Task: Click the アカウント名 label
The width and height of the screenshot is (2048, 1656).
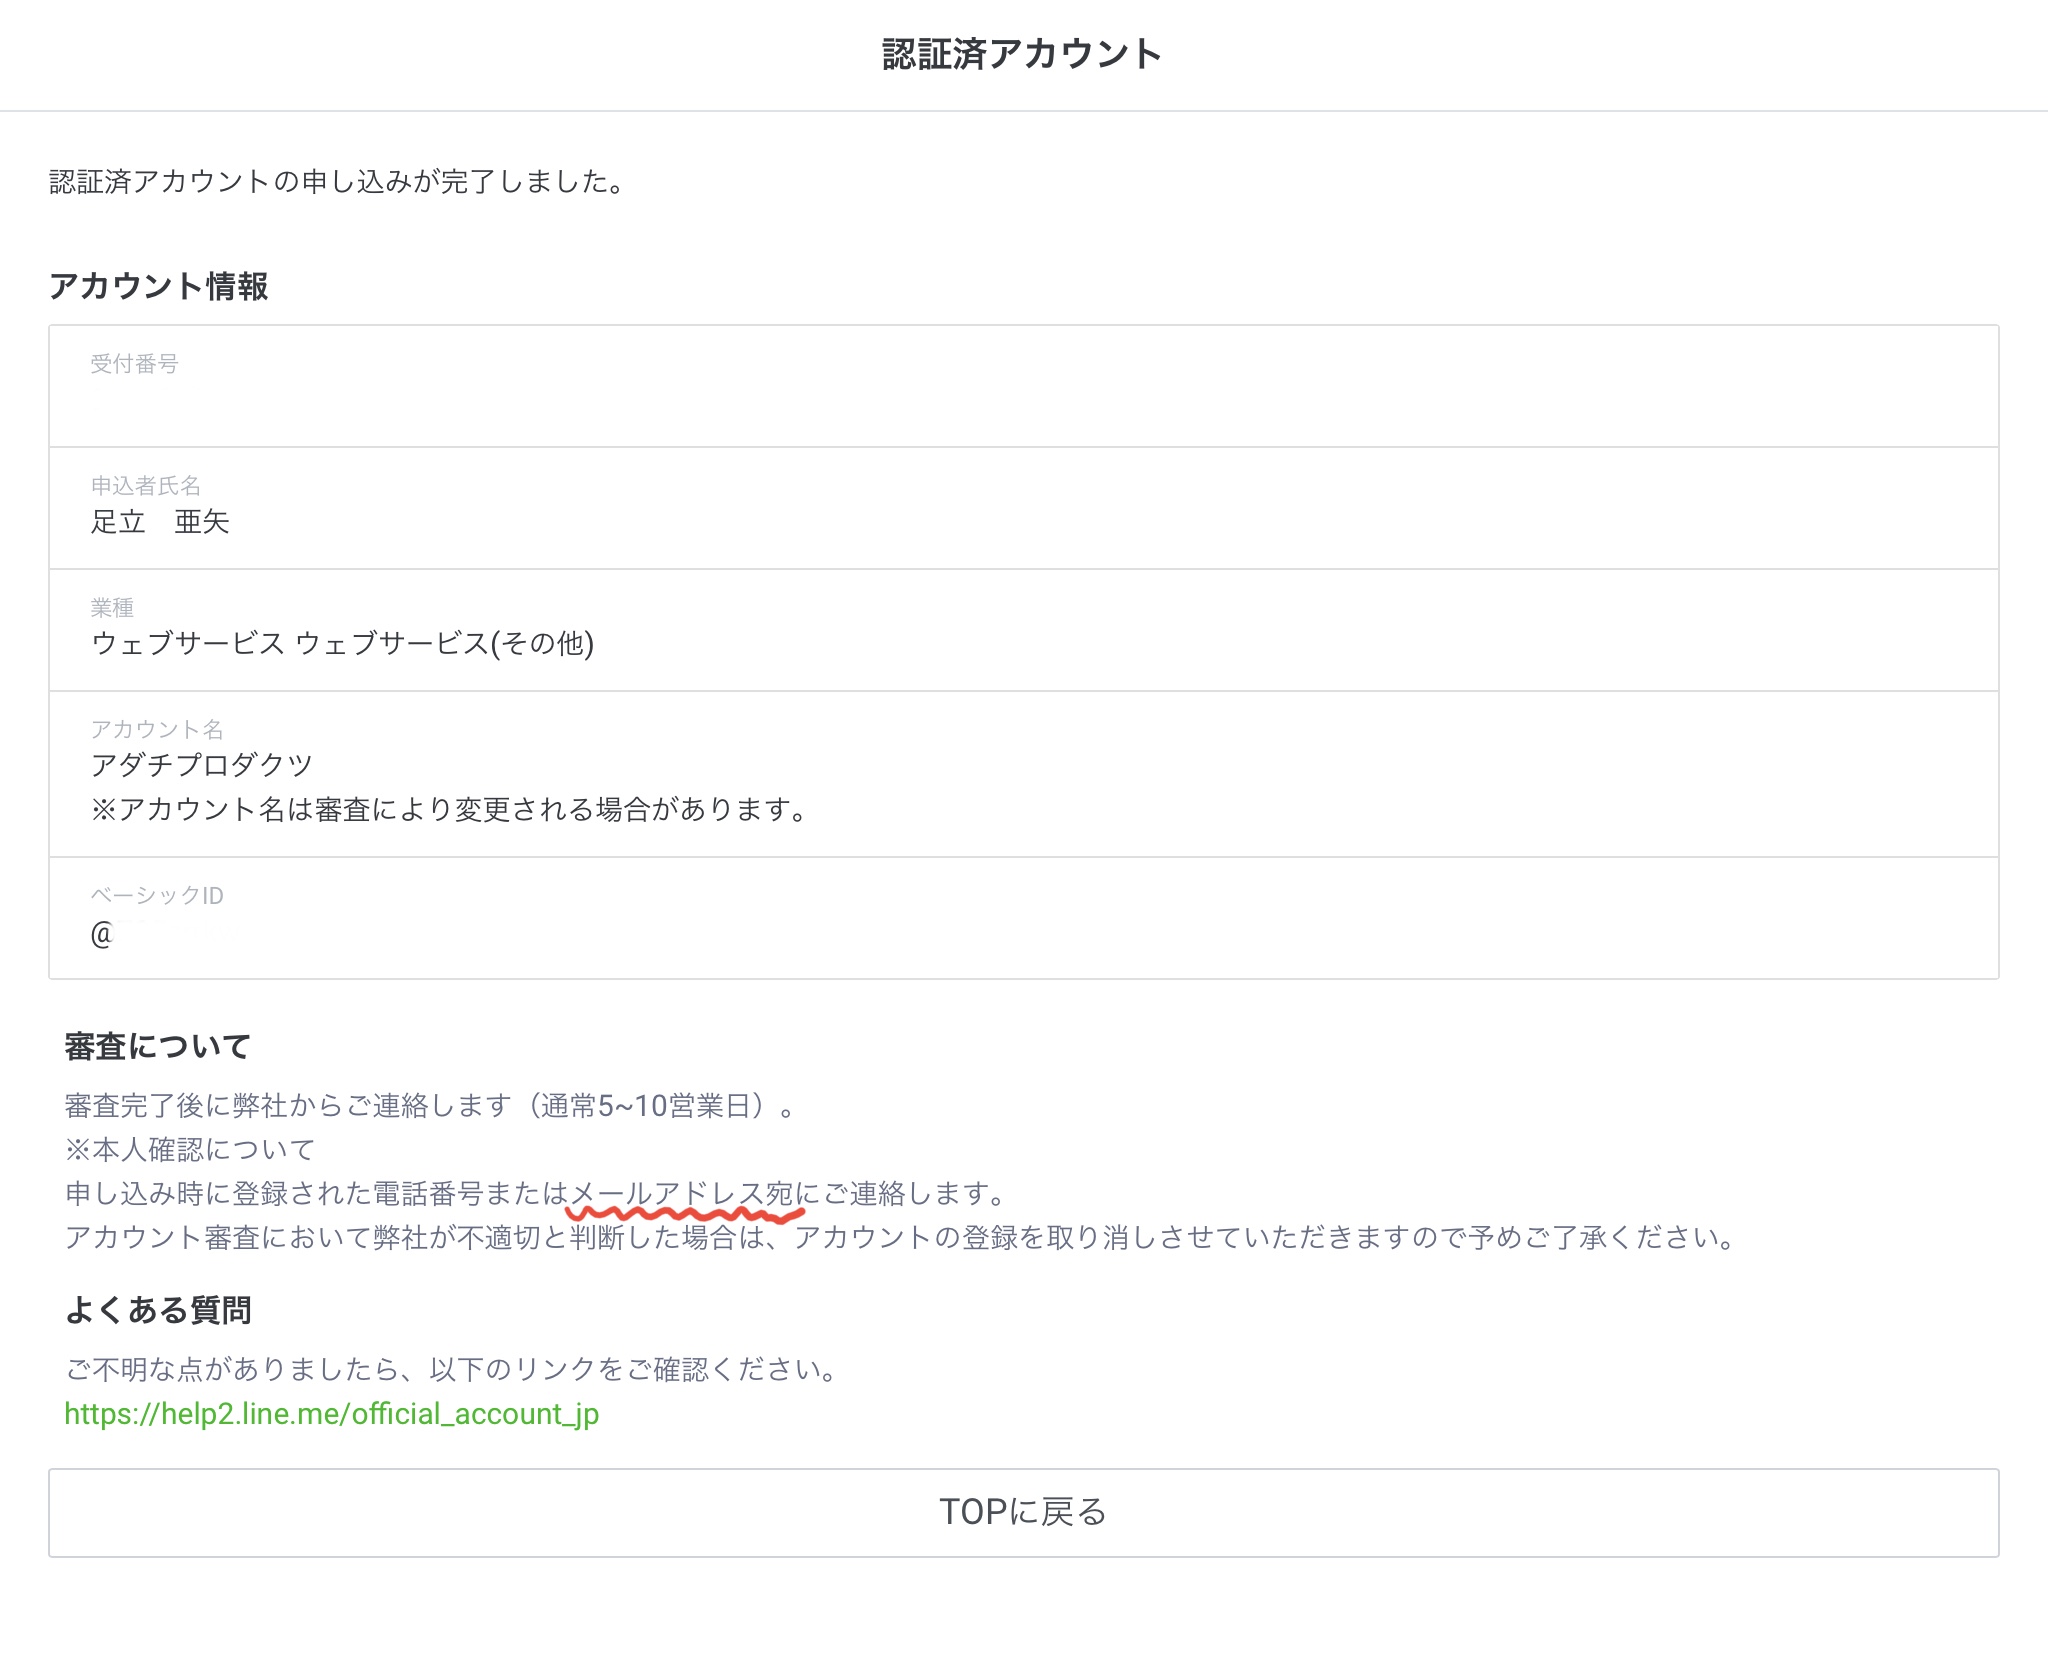Action: (x=157, y=730)
